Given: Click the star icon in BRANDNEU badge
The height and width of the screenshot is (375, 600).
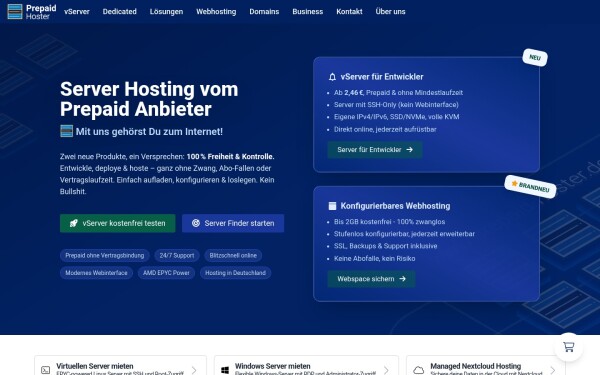Looking at the screenshot, I should (514, 183).
